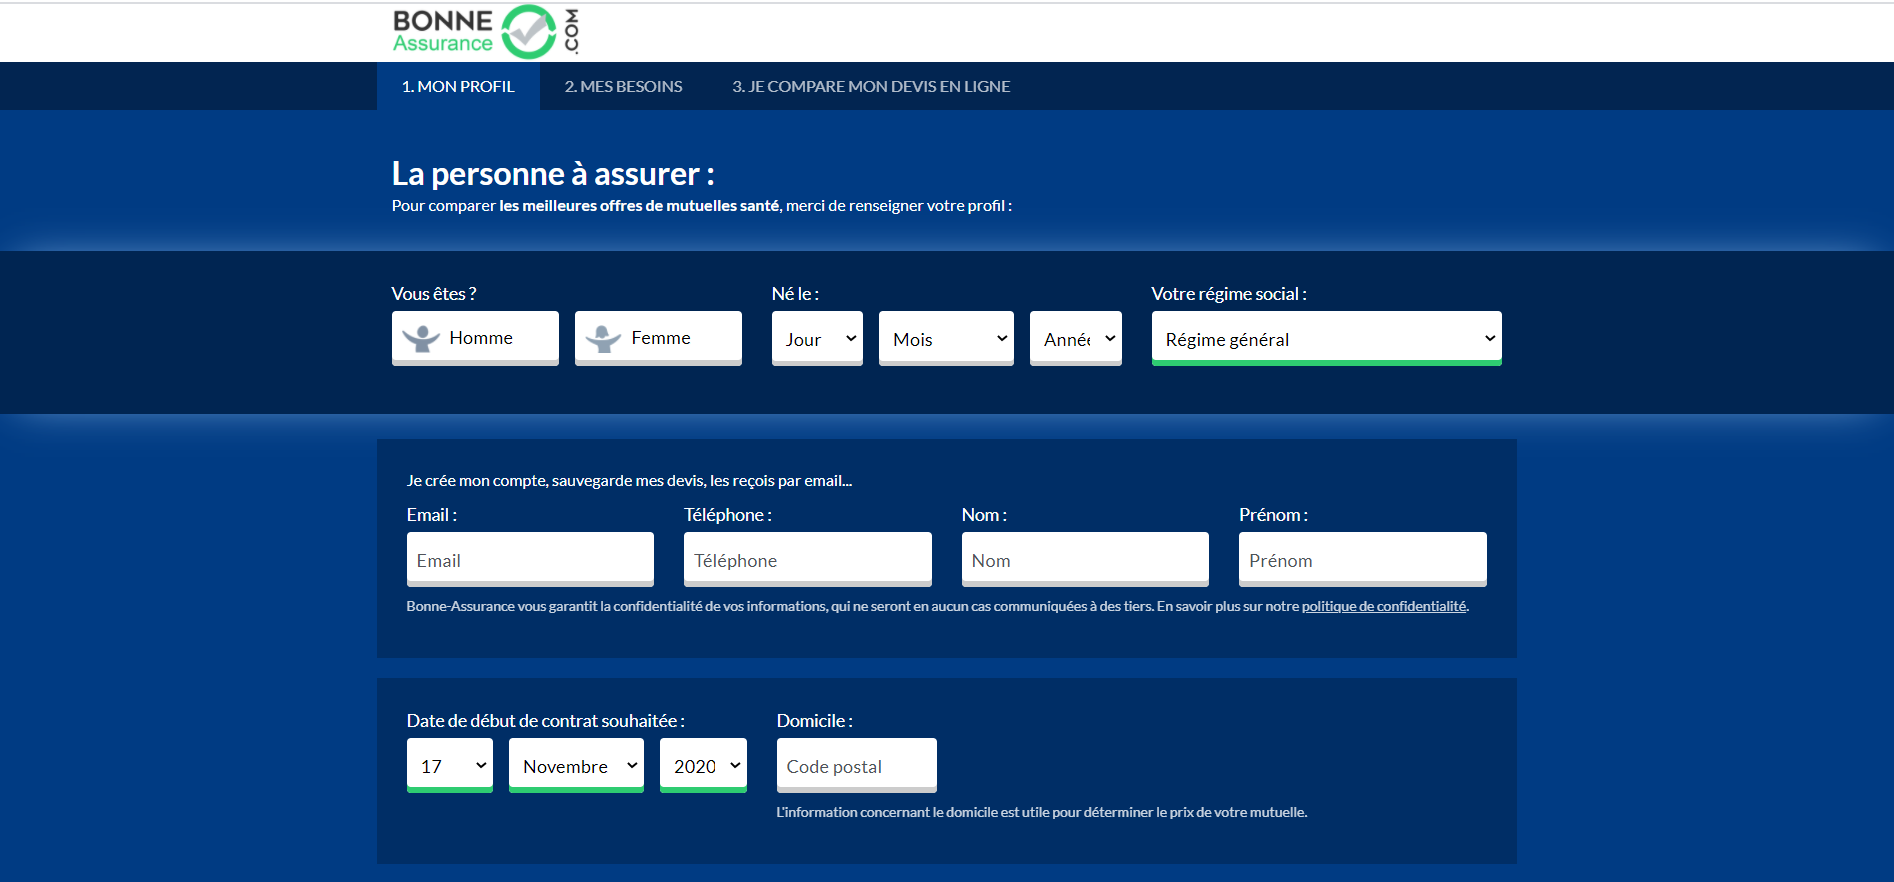
Task: Select Homme as gender
Action: pyautogui.click(x=475, y=338)
